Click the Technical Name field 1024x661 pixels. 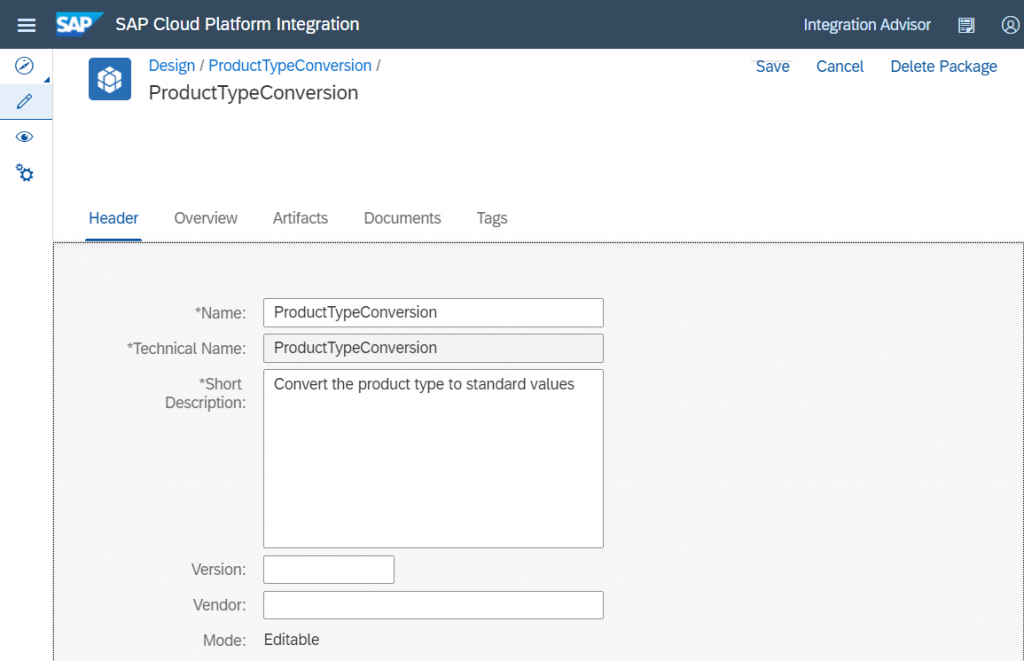(433, 348)
